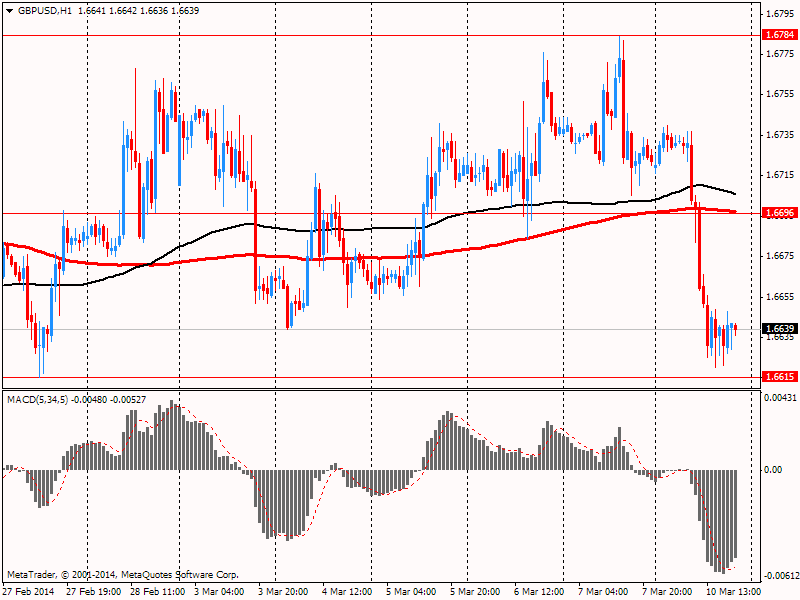Select the 28 Feb 11:00 time label
This screenshot has width=800, height=600.
click(x=158, y=592)
